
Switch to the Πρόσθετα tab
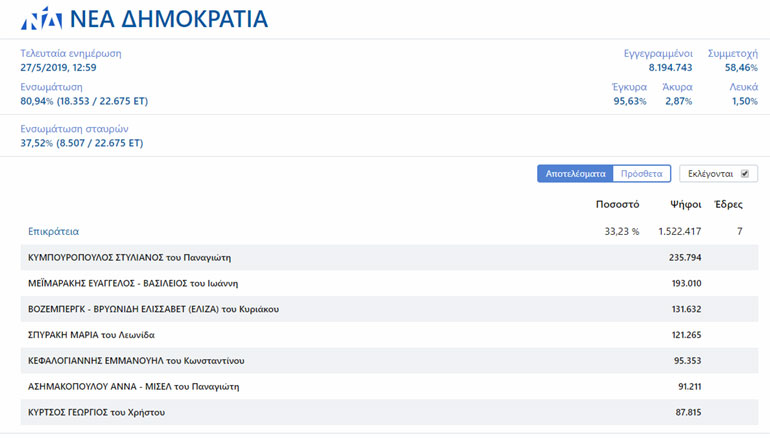pos(641,173)
